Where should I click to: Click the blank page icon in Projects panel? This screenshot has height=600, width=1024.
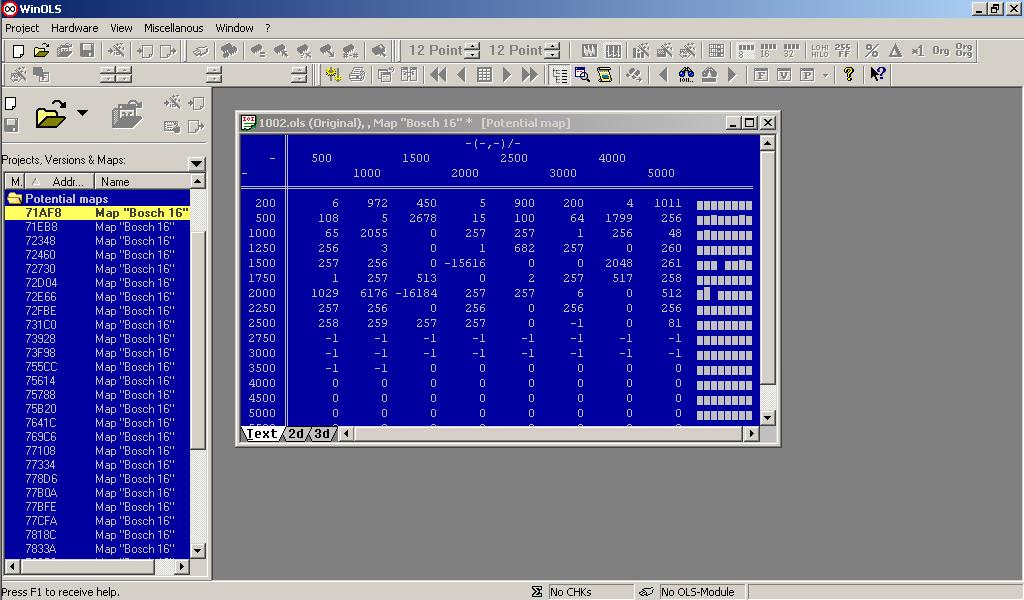(x=11, y=103)
